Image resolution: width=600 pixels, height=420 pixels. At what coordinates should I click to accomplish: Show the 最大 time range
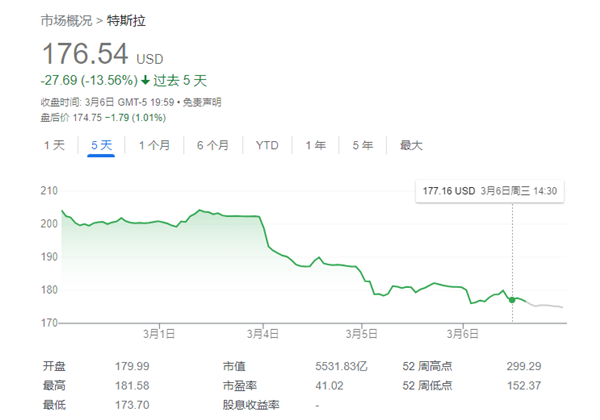click(411, 145)
